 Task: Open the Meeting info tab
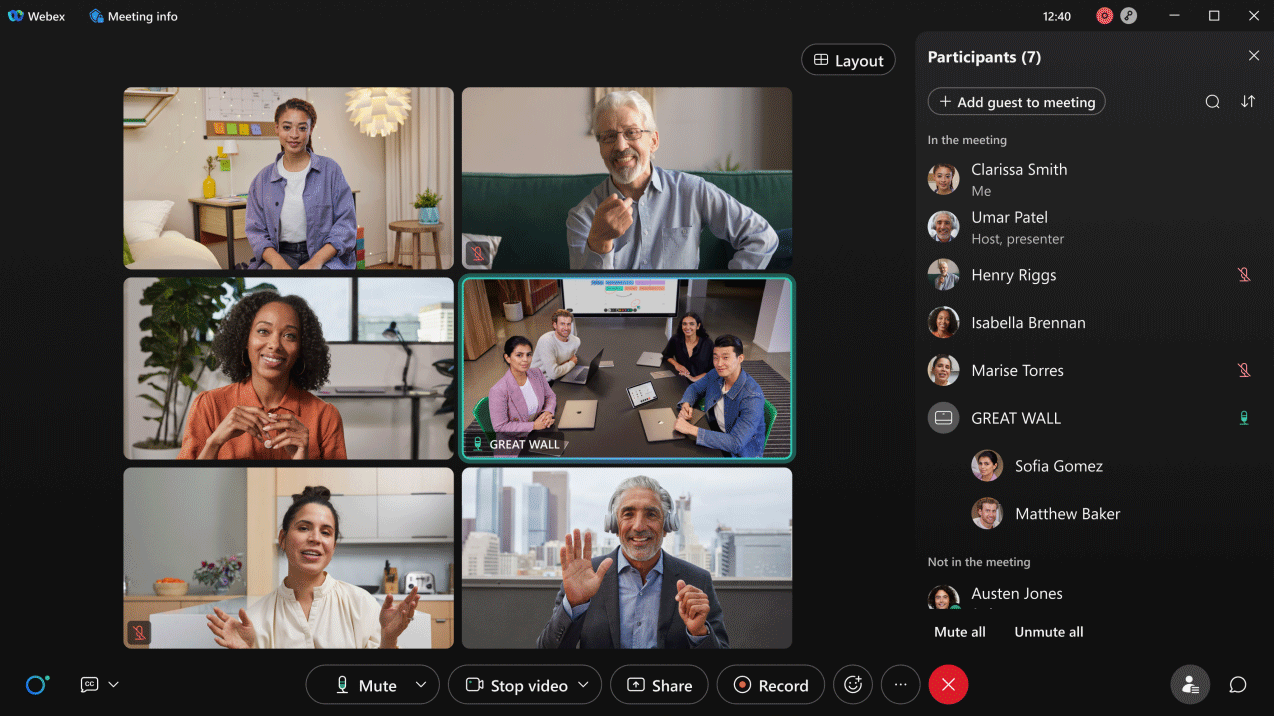click(134, 16)
